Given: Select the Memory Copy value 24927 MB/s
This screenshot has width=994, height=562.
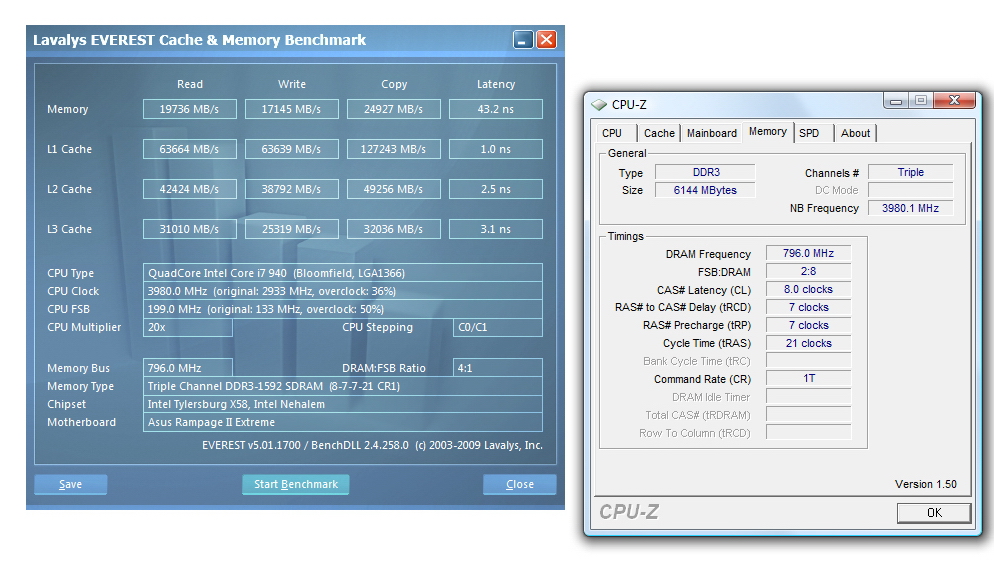Looking at the screenshot, I should (x=394, y=109).
